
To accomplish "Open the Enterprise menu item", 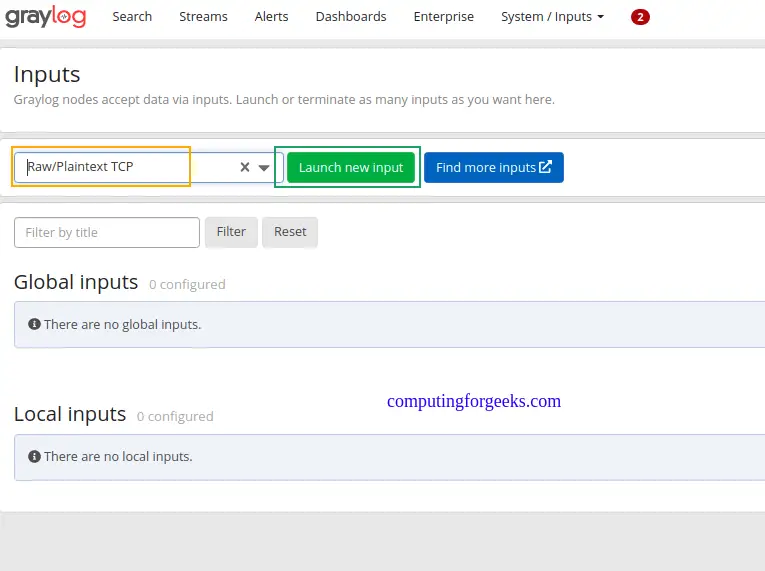I will [444, 17].
